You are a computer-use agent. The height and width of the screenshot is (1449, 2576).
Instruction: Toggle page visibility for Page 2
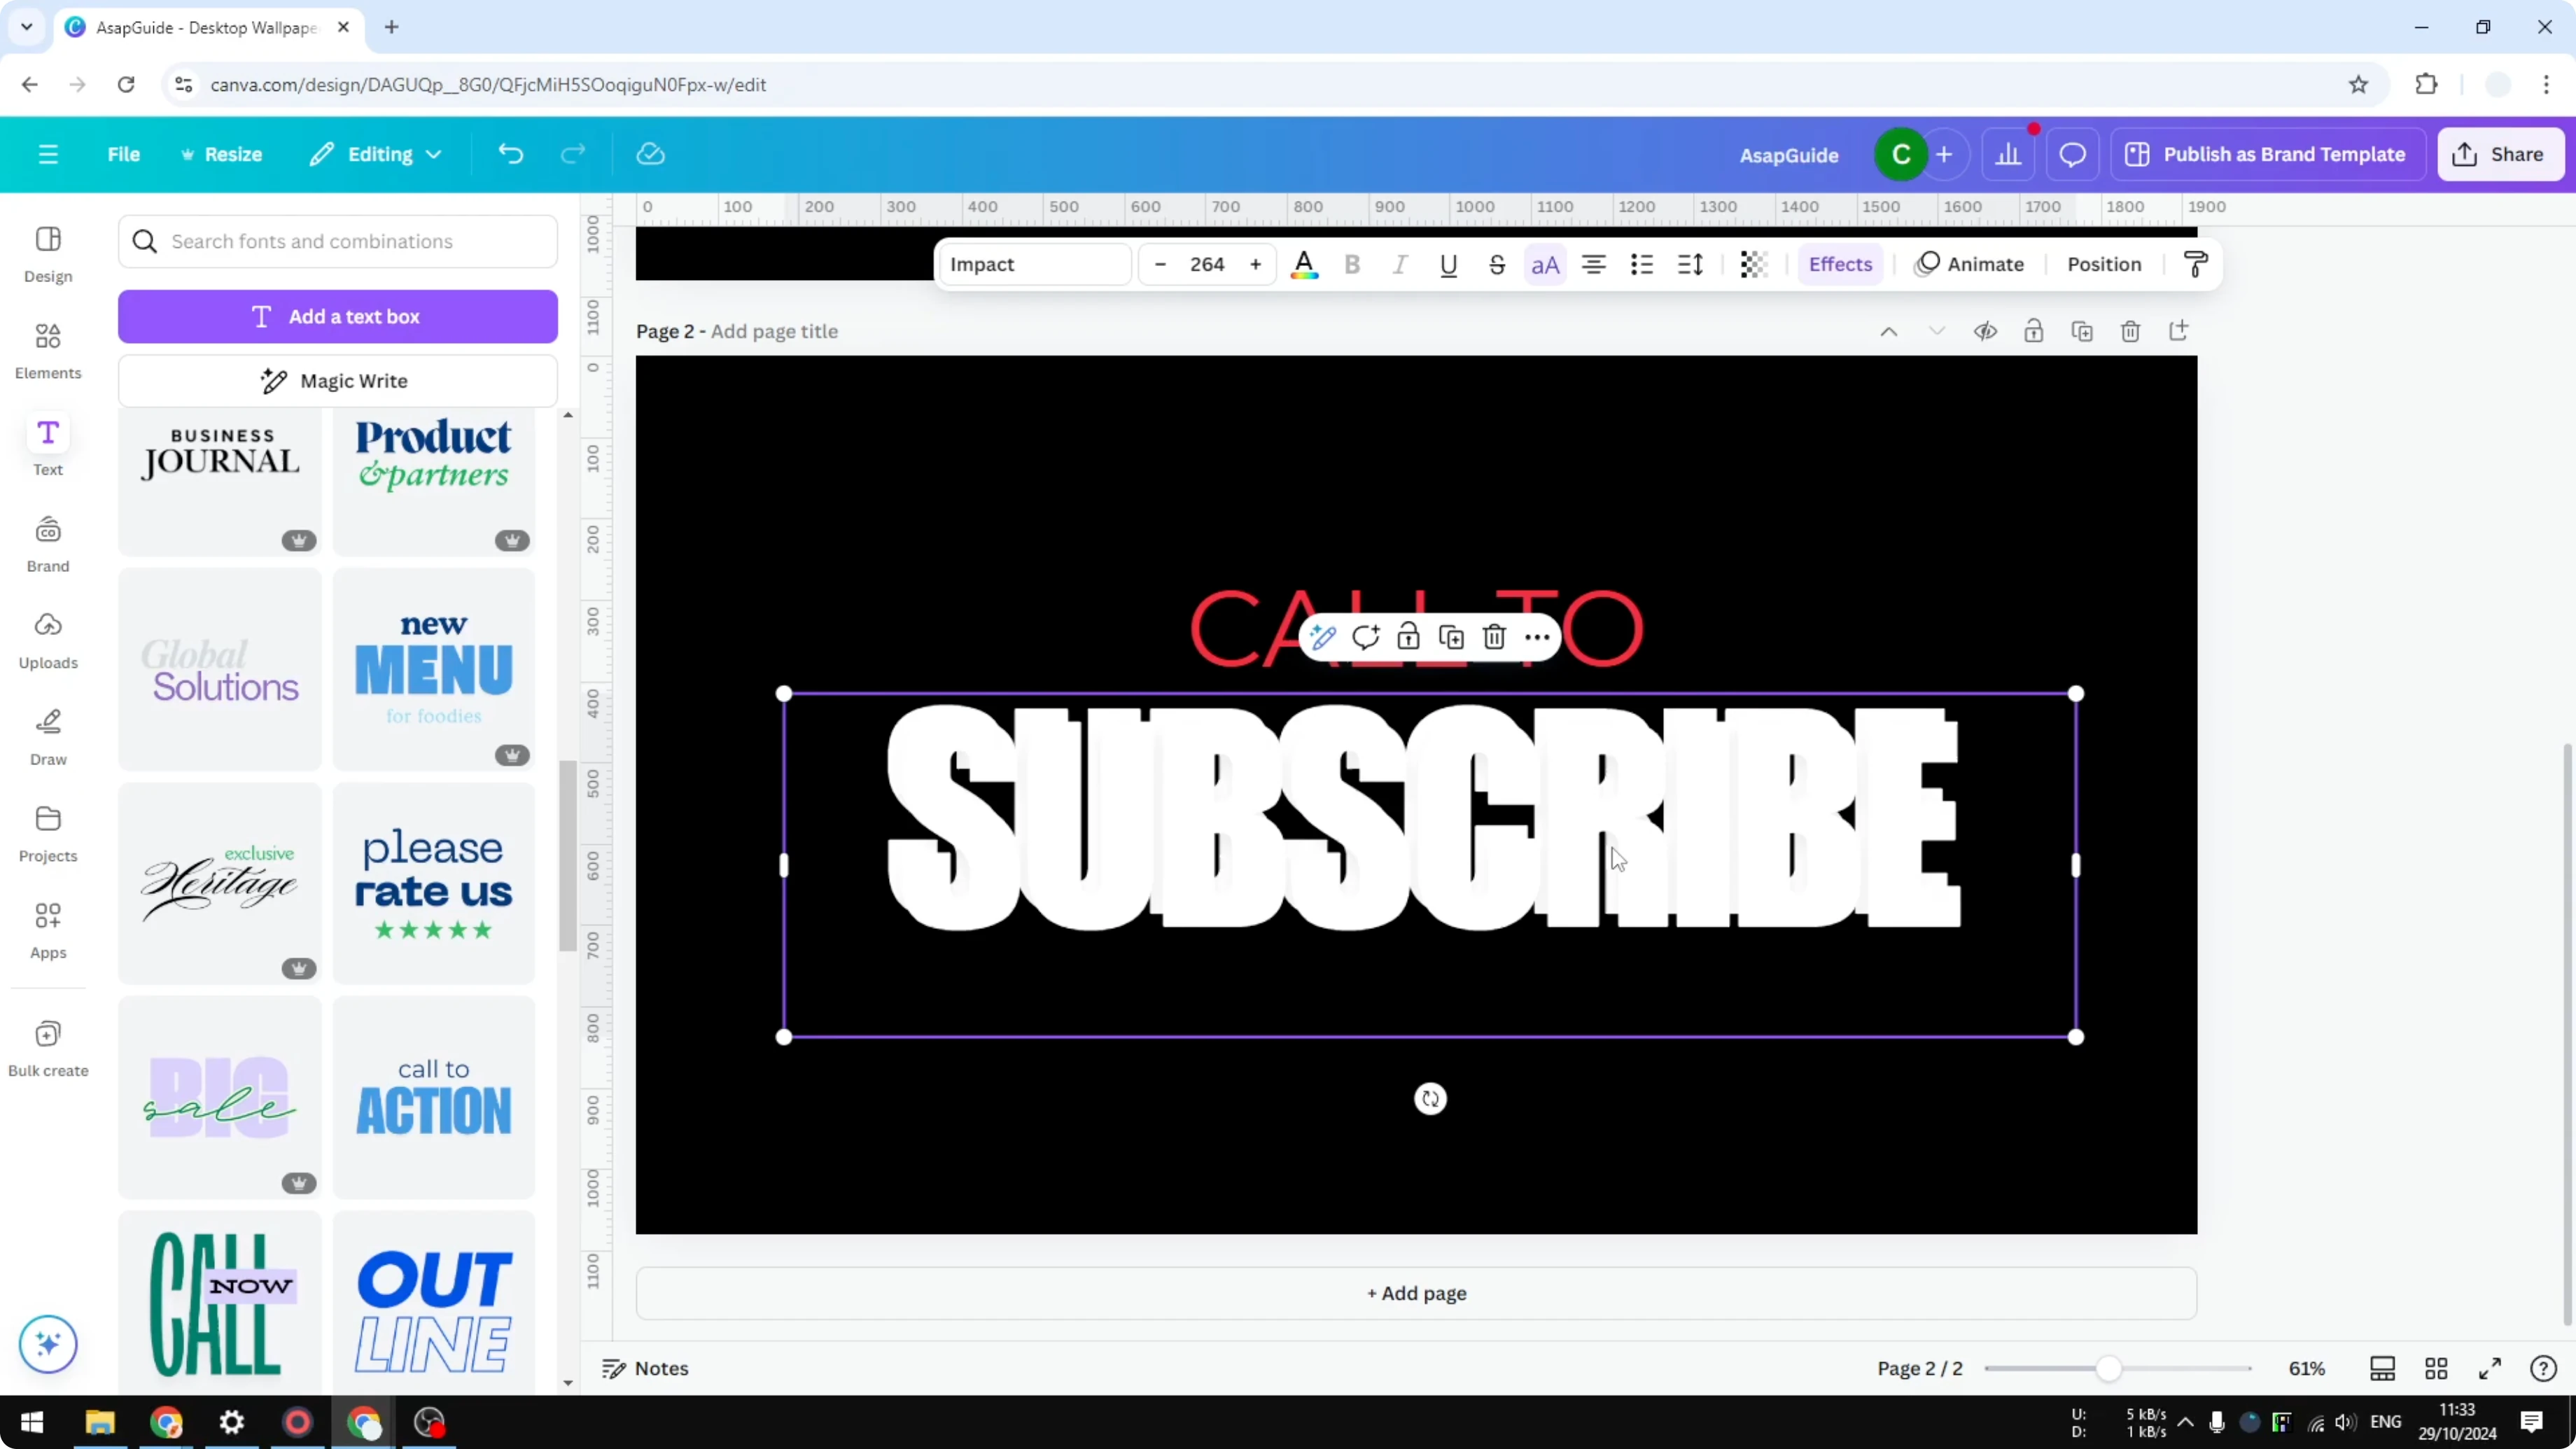pos(1986,331)
